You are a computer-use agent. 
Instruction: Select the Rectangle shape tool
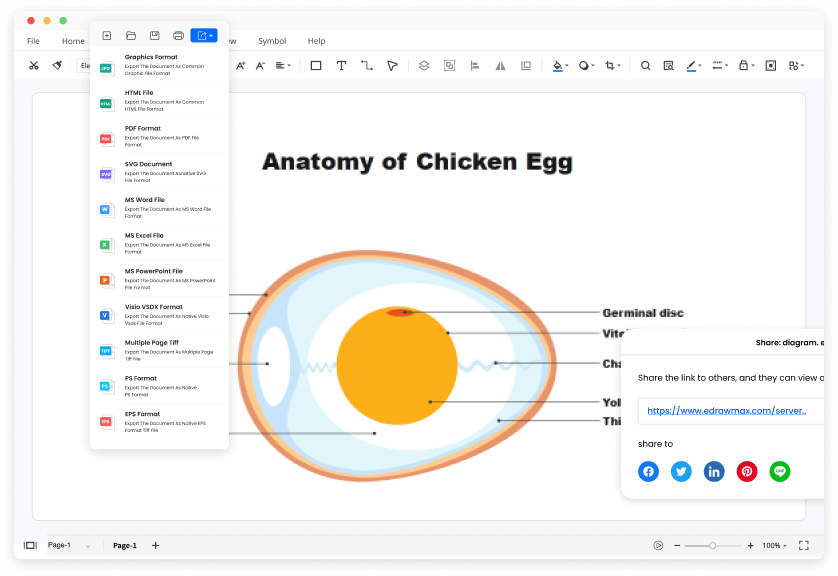point(318,65)
